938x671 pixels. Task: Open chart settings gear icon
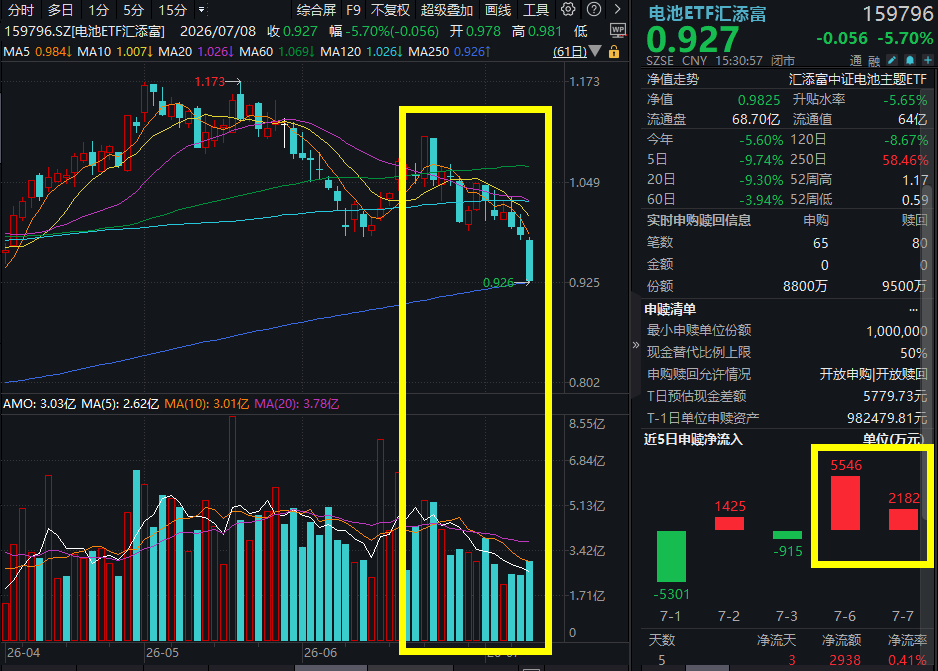click(568, 10)
